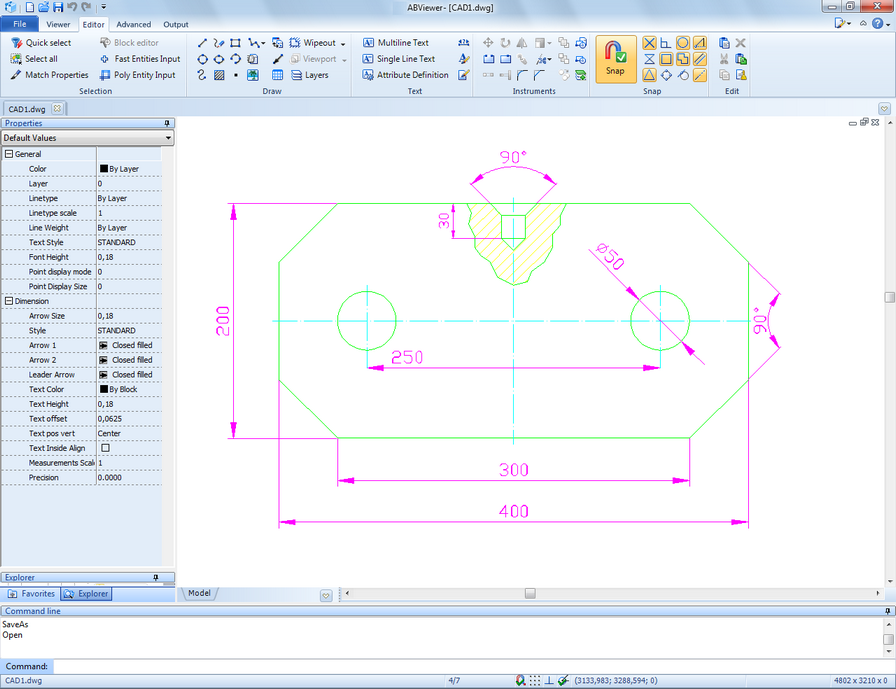Select the Circle drawing tool
The image size is (896, 689).
[202, 59]
